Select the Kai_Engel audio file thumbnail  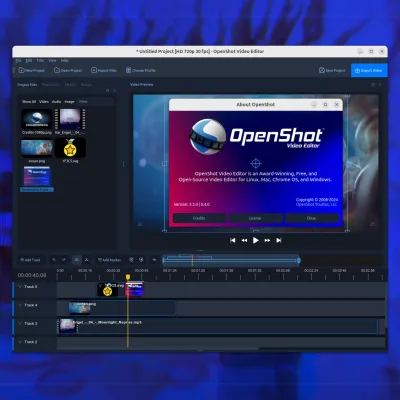70,119
